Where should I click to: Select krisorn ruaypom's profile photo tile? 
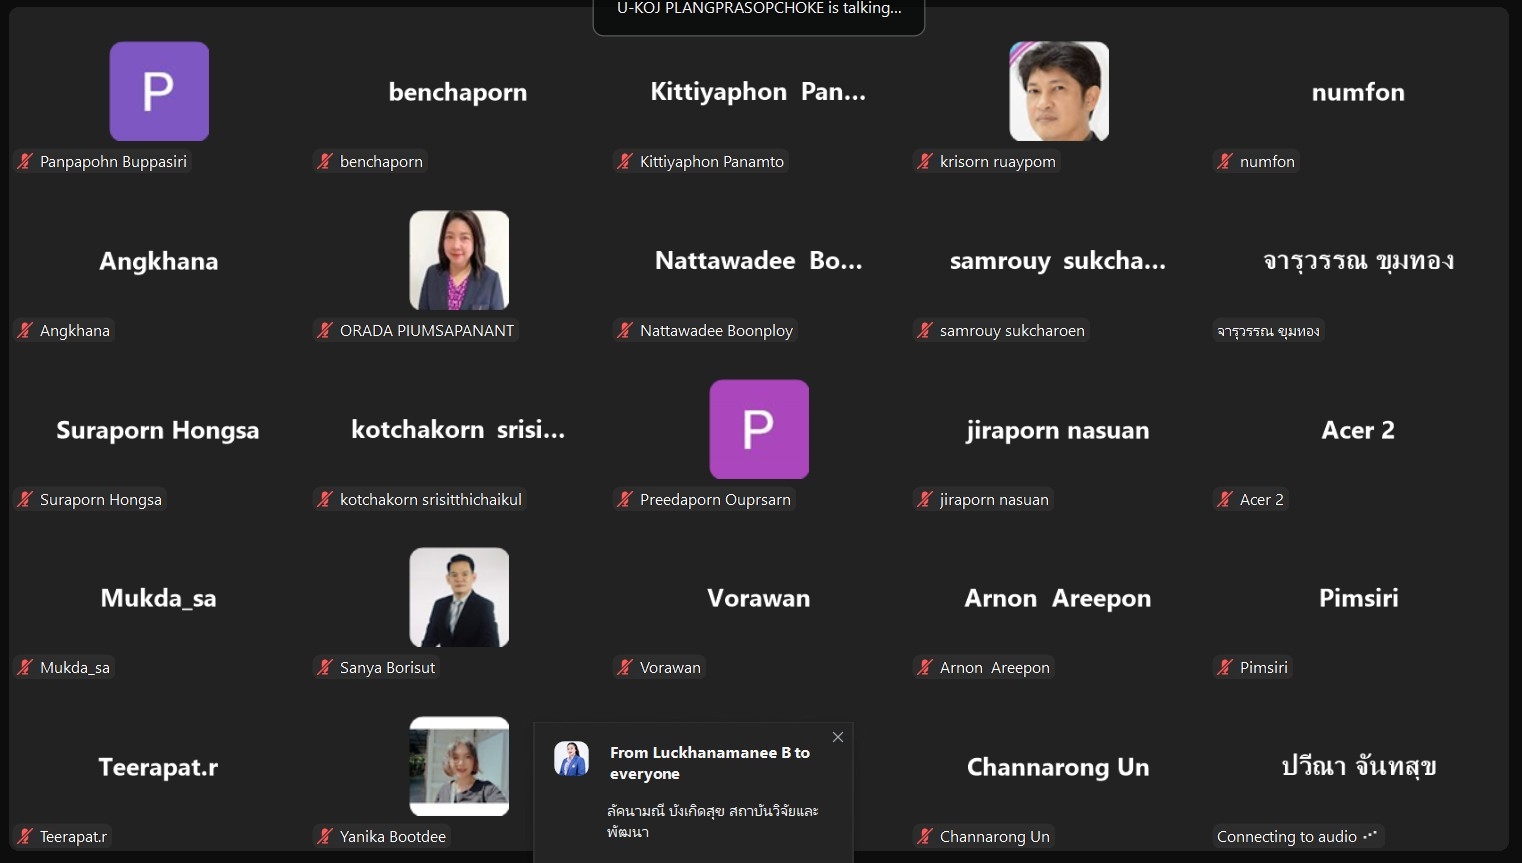[1059, 91]
